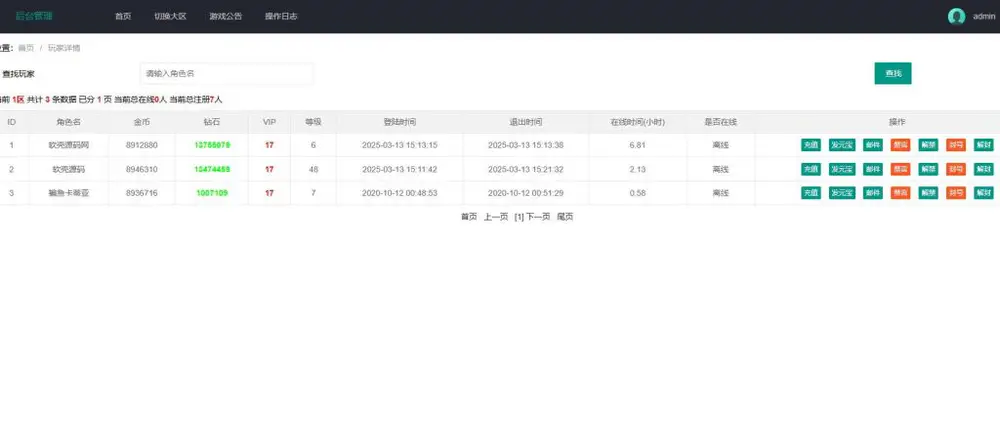Click online hours value 0.58
The width and height of the screenshot is (1000, 443).
point(637,193)
